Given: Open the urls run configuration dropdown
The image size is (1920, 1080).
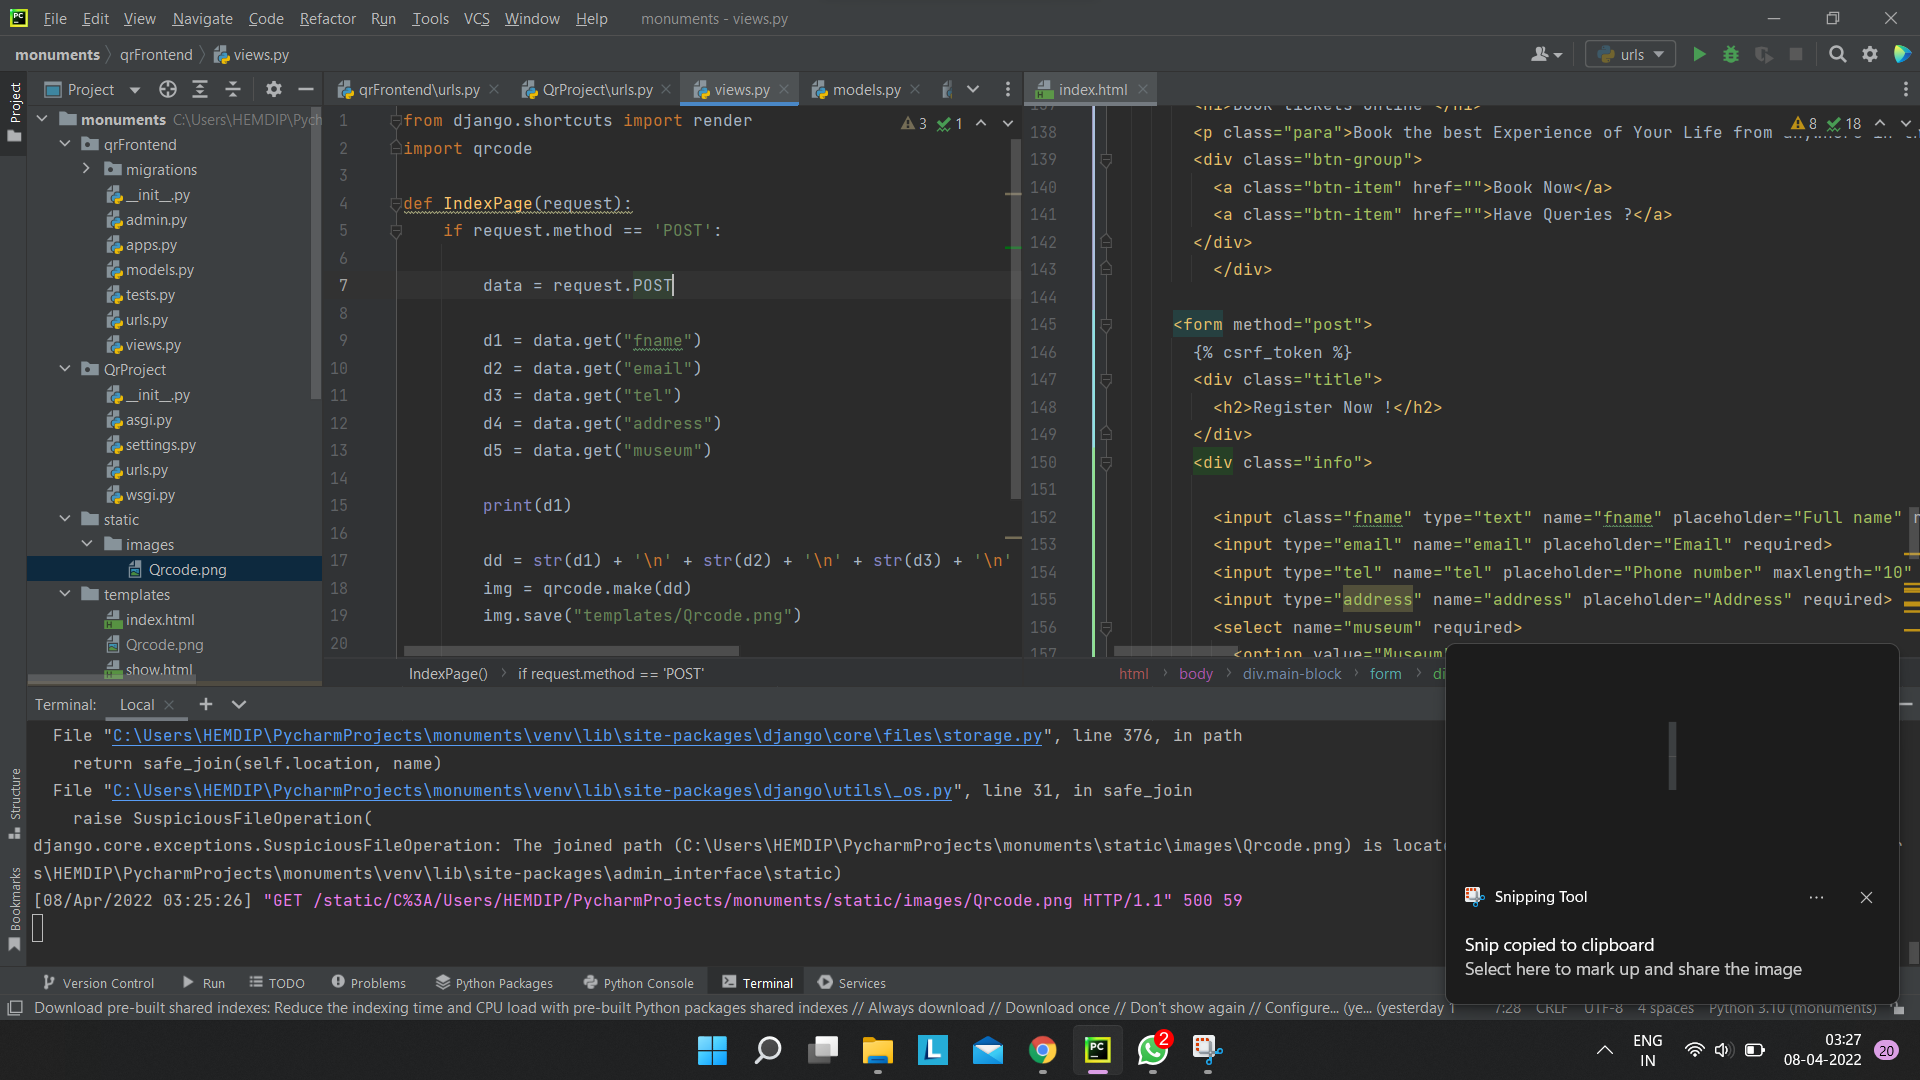Looking at the screenshot, I should (1631, 55).
